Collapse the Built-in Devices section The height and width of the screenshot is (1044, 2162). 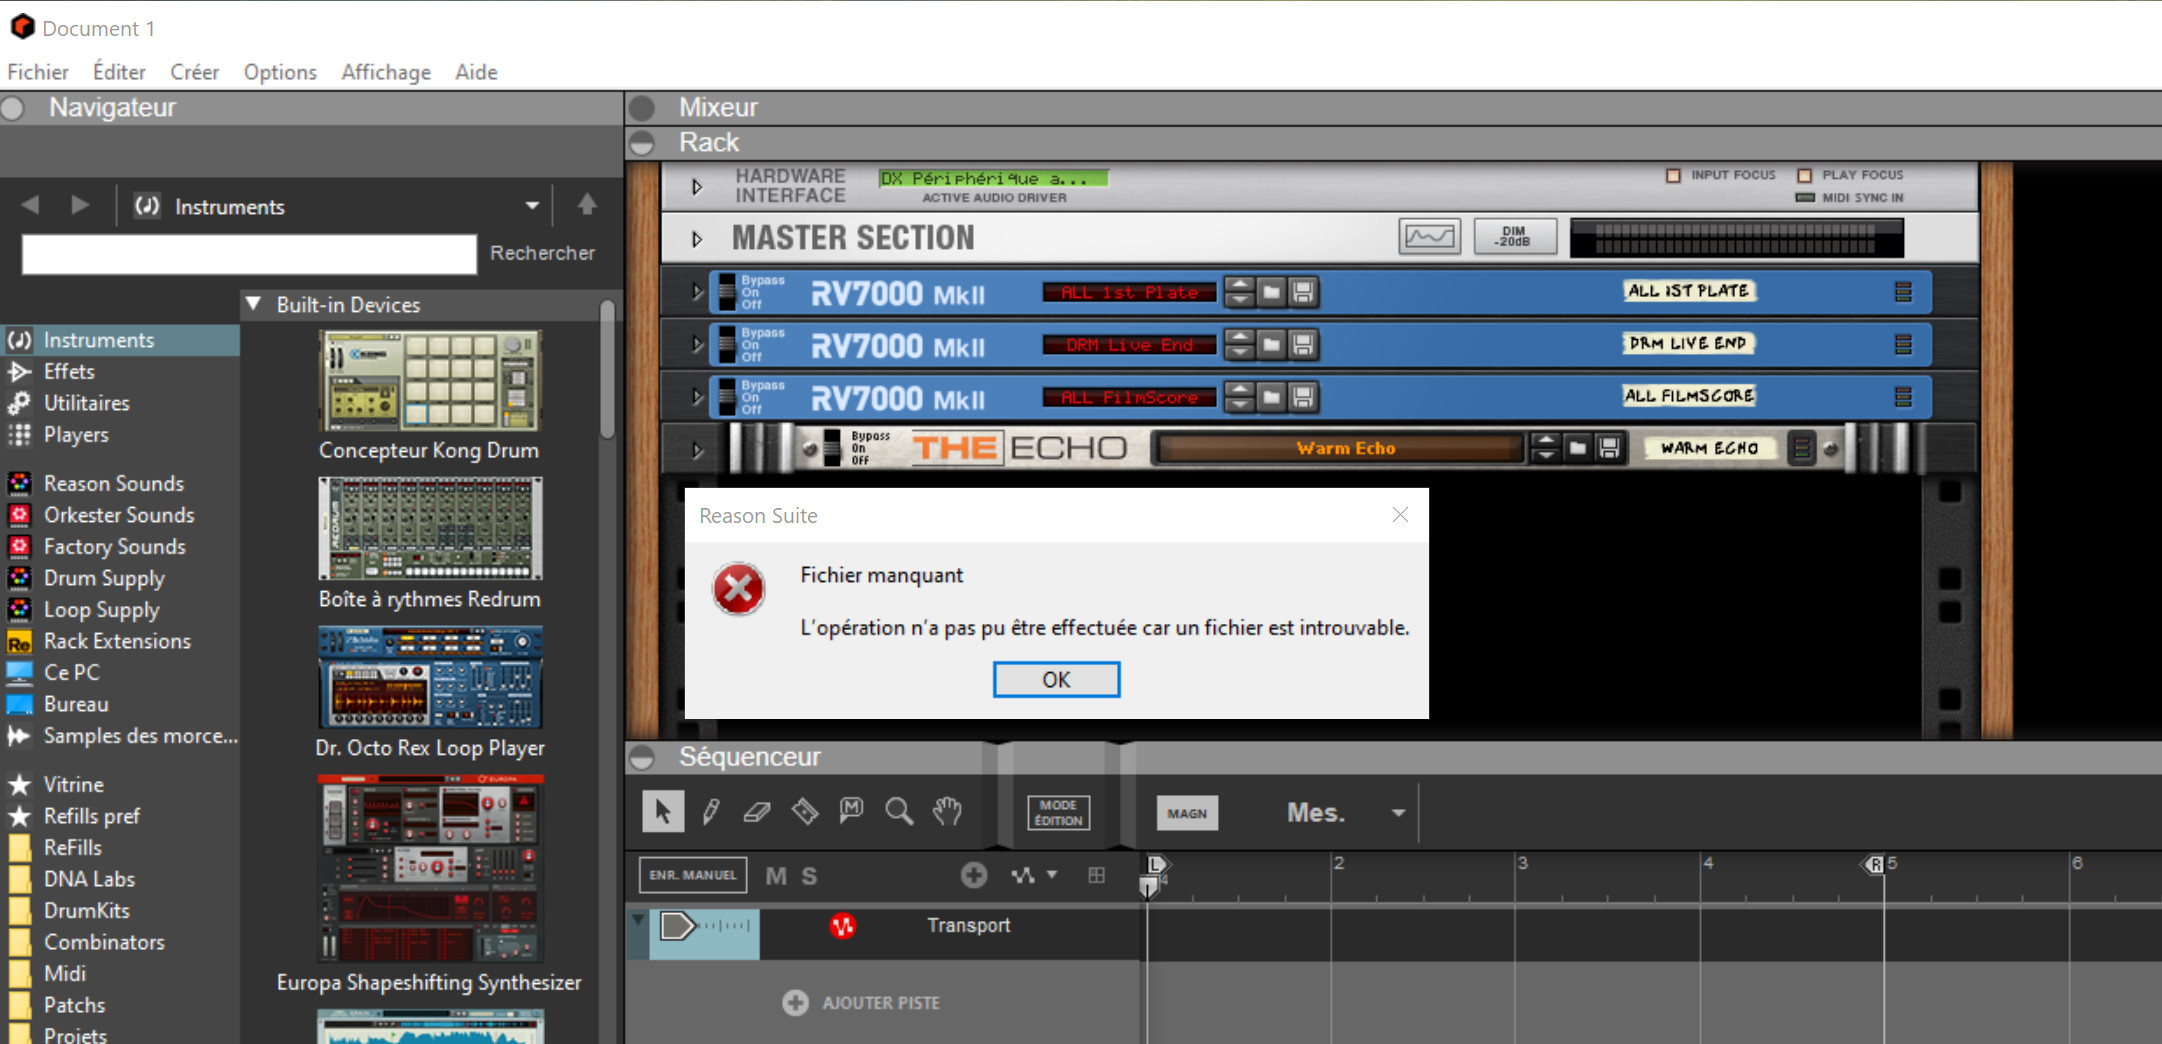click(254, 303)
